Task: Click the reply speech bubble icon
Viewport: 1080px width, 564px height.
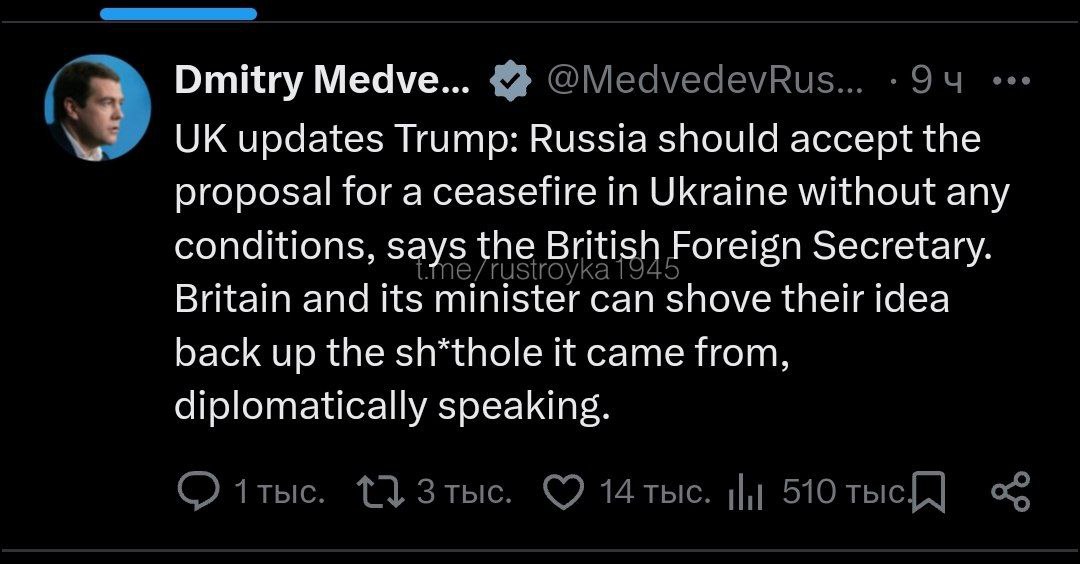Action: [196, 491]
